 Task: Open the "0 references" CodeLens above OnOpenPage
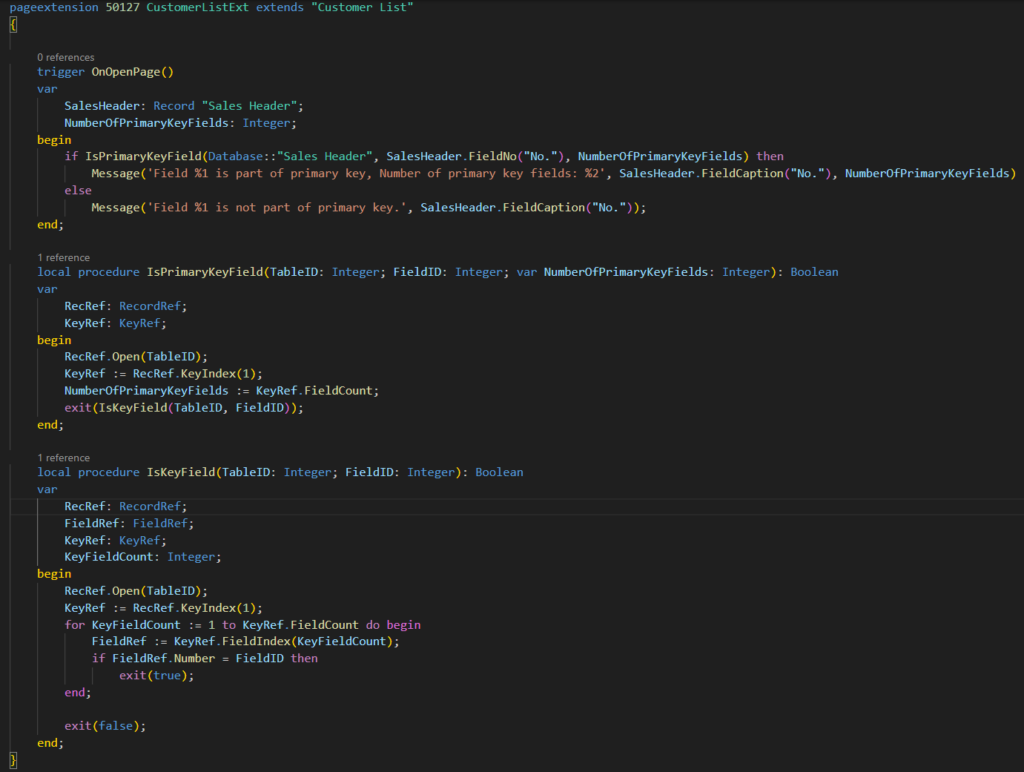pyautogui.click(x=65, y=57)
